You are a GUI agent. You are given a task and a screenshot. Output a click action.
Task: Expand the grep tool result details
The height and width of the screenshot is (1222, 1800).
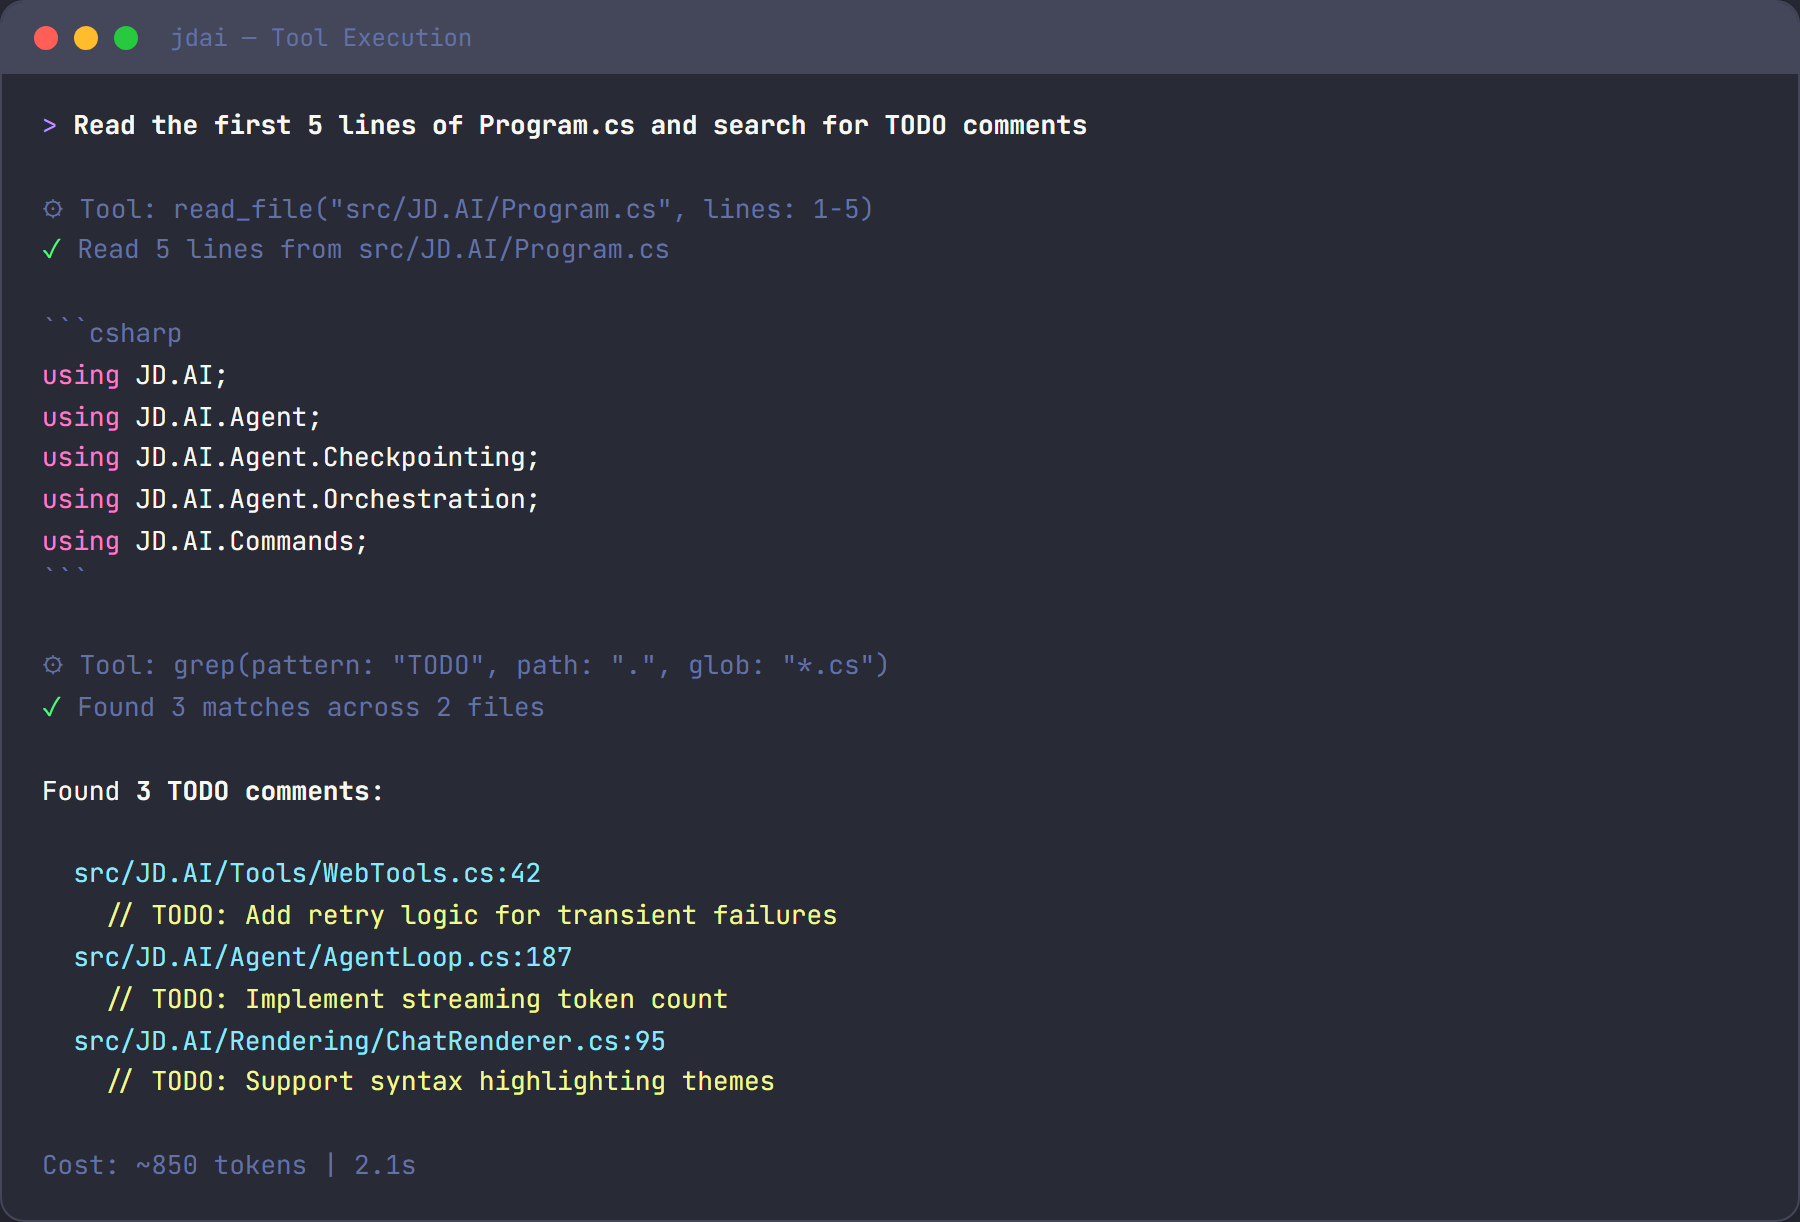pos(310,707)
